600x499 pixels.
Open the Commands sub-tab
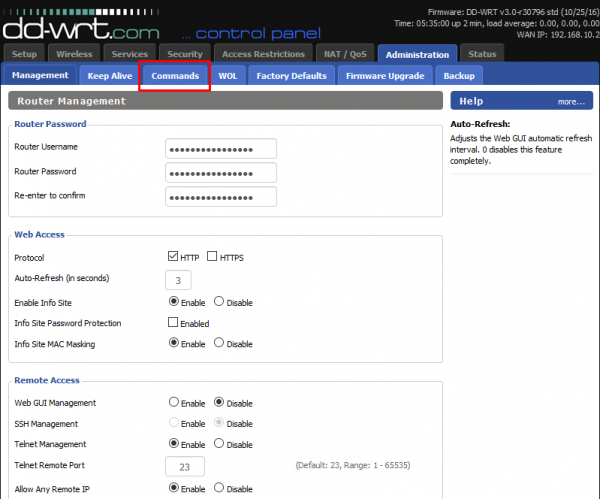click(175, 76)
